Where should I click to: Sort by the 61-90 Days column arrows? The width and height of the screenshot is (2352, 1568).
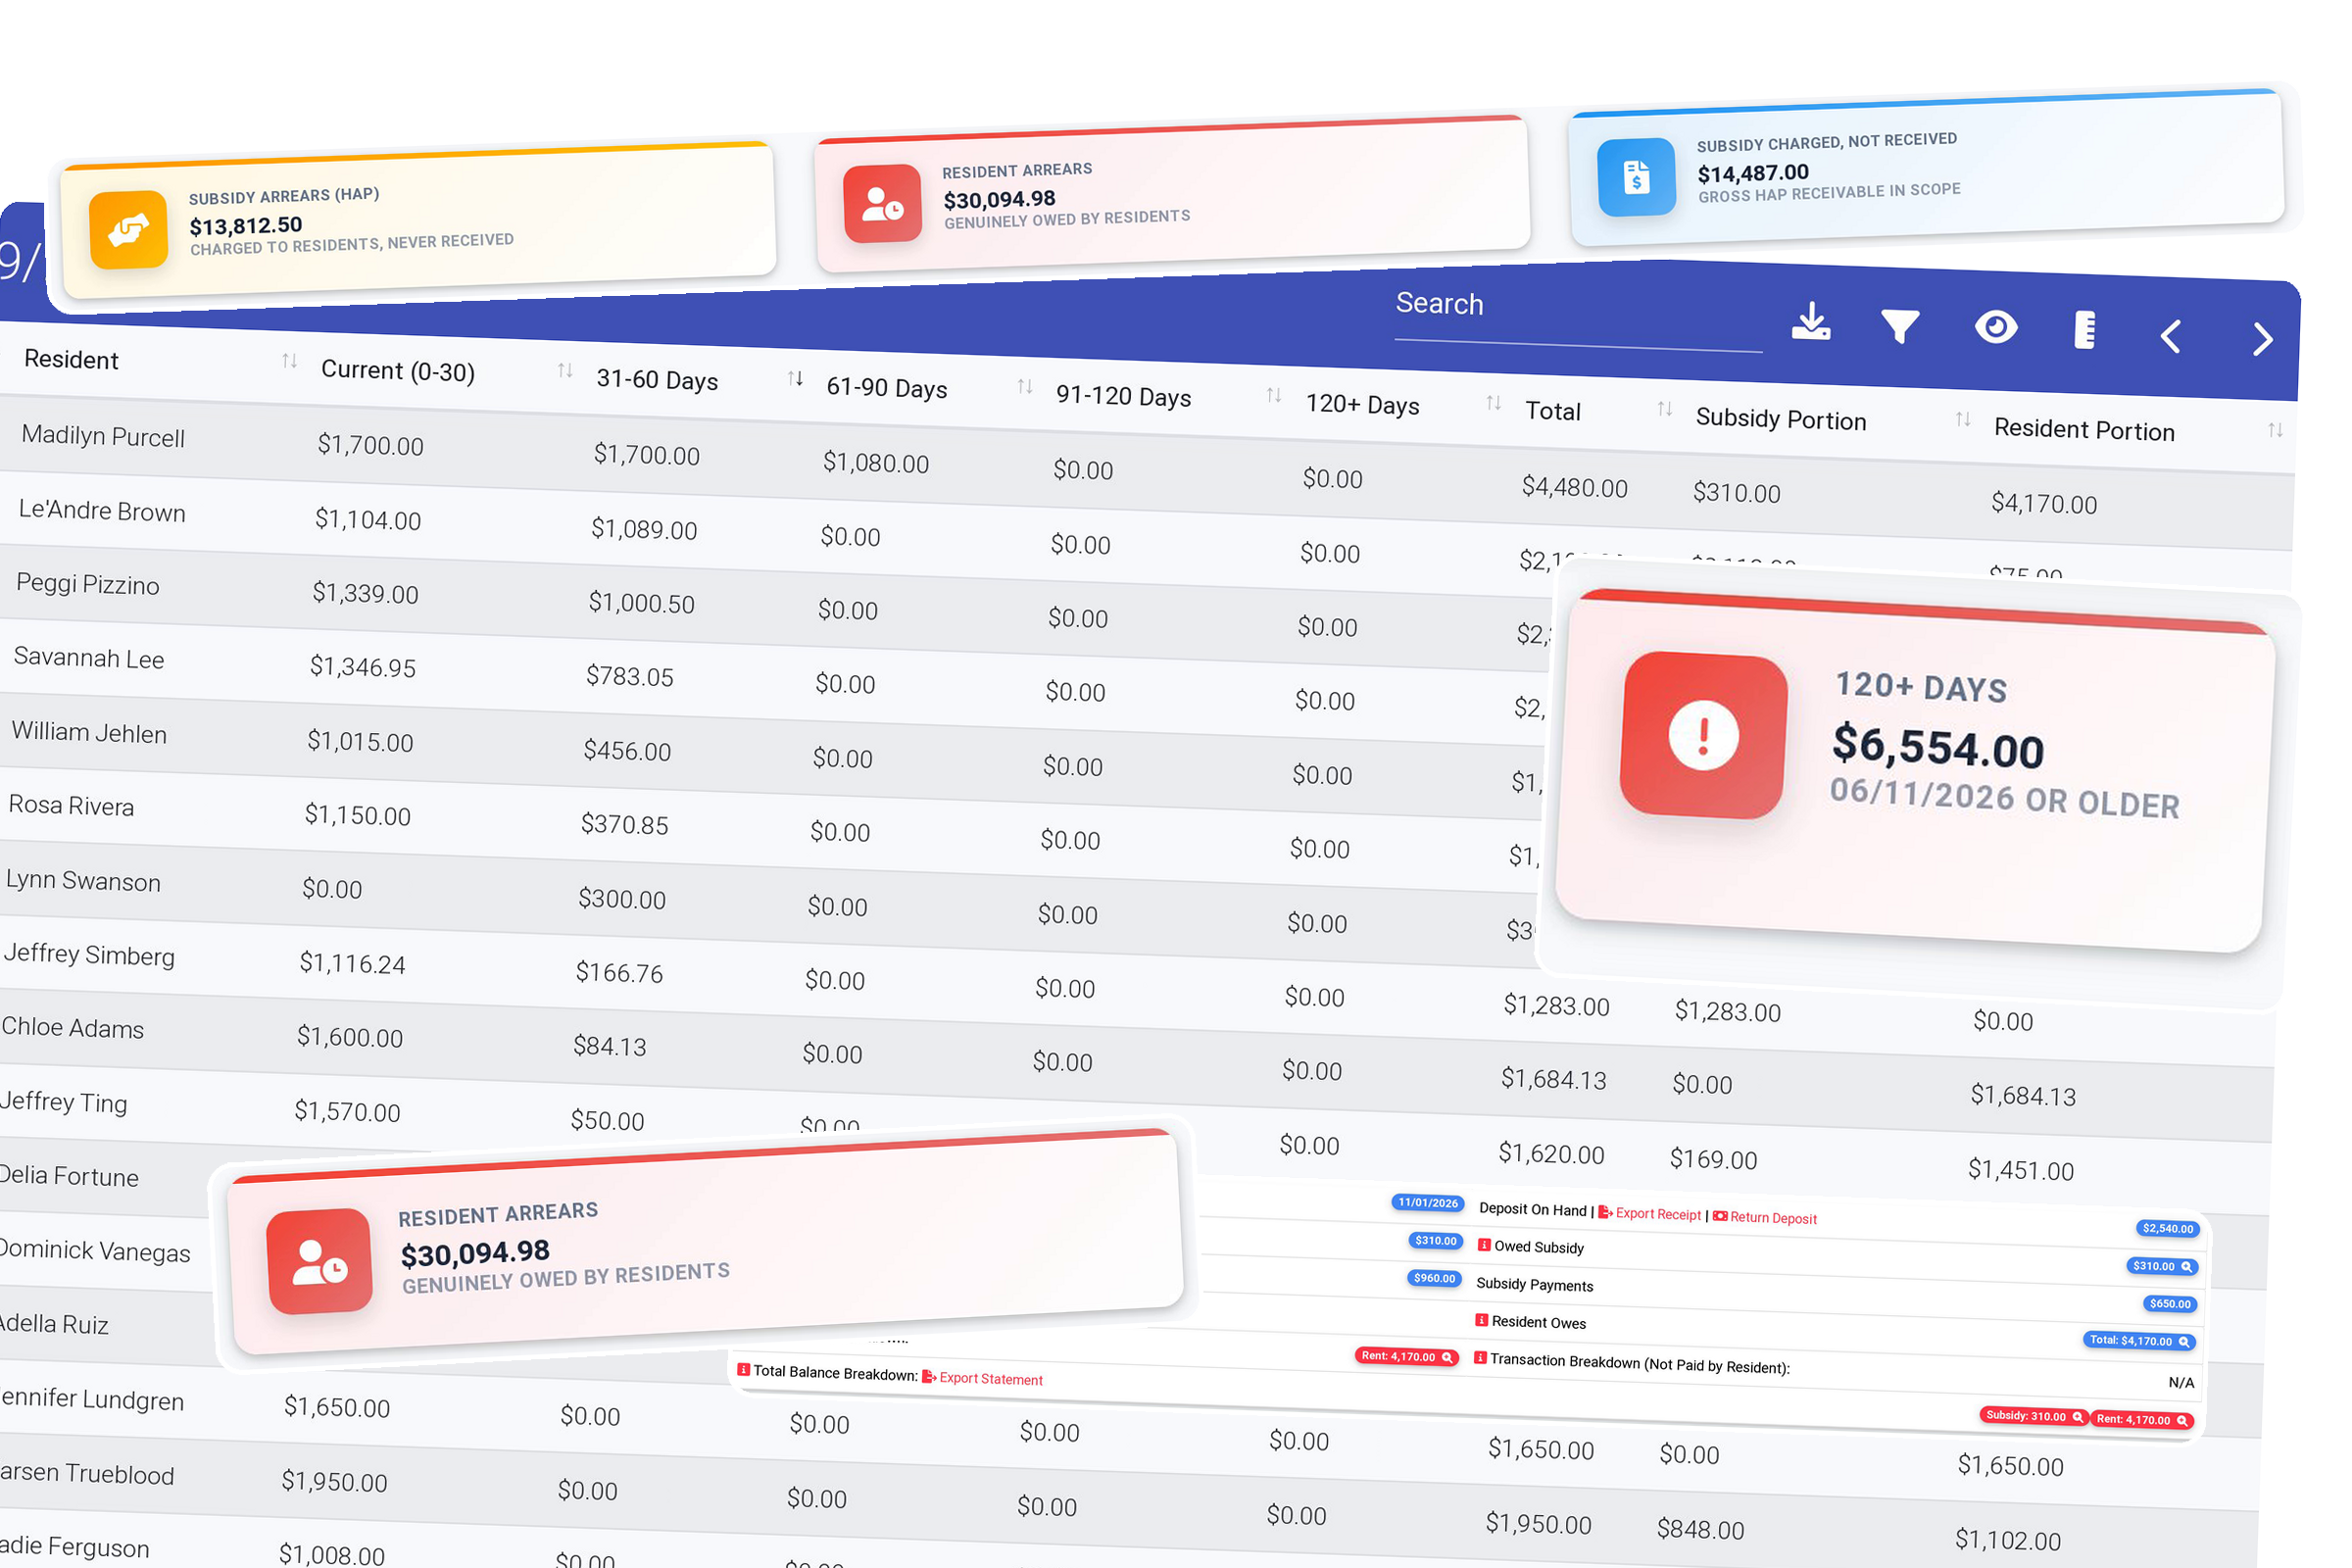coord(1025,387)
